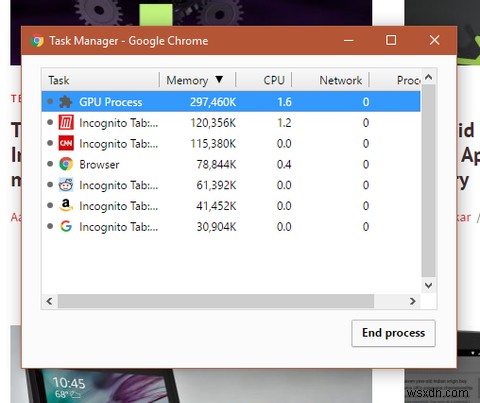
Task: Select Incognito Tab label in the 61,392K row
Action: coord(119,185)
